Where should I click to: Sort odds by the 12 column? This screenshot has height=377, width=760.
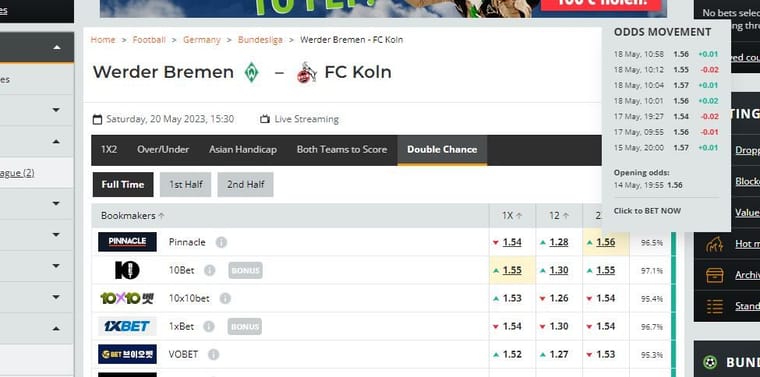[x=559, y=216]
